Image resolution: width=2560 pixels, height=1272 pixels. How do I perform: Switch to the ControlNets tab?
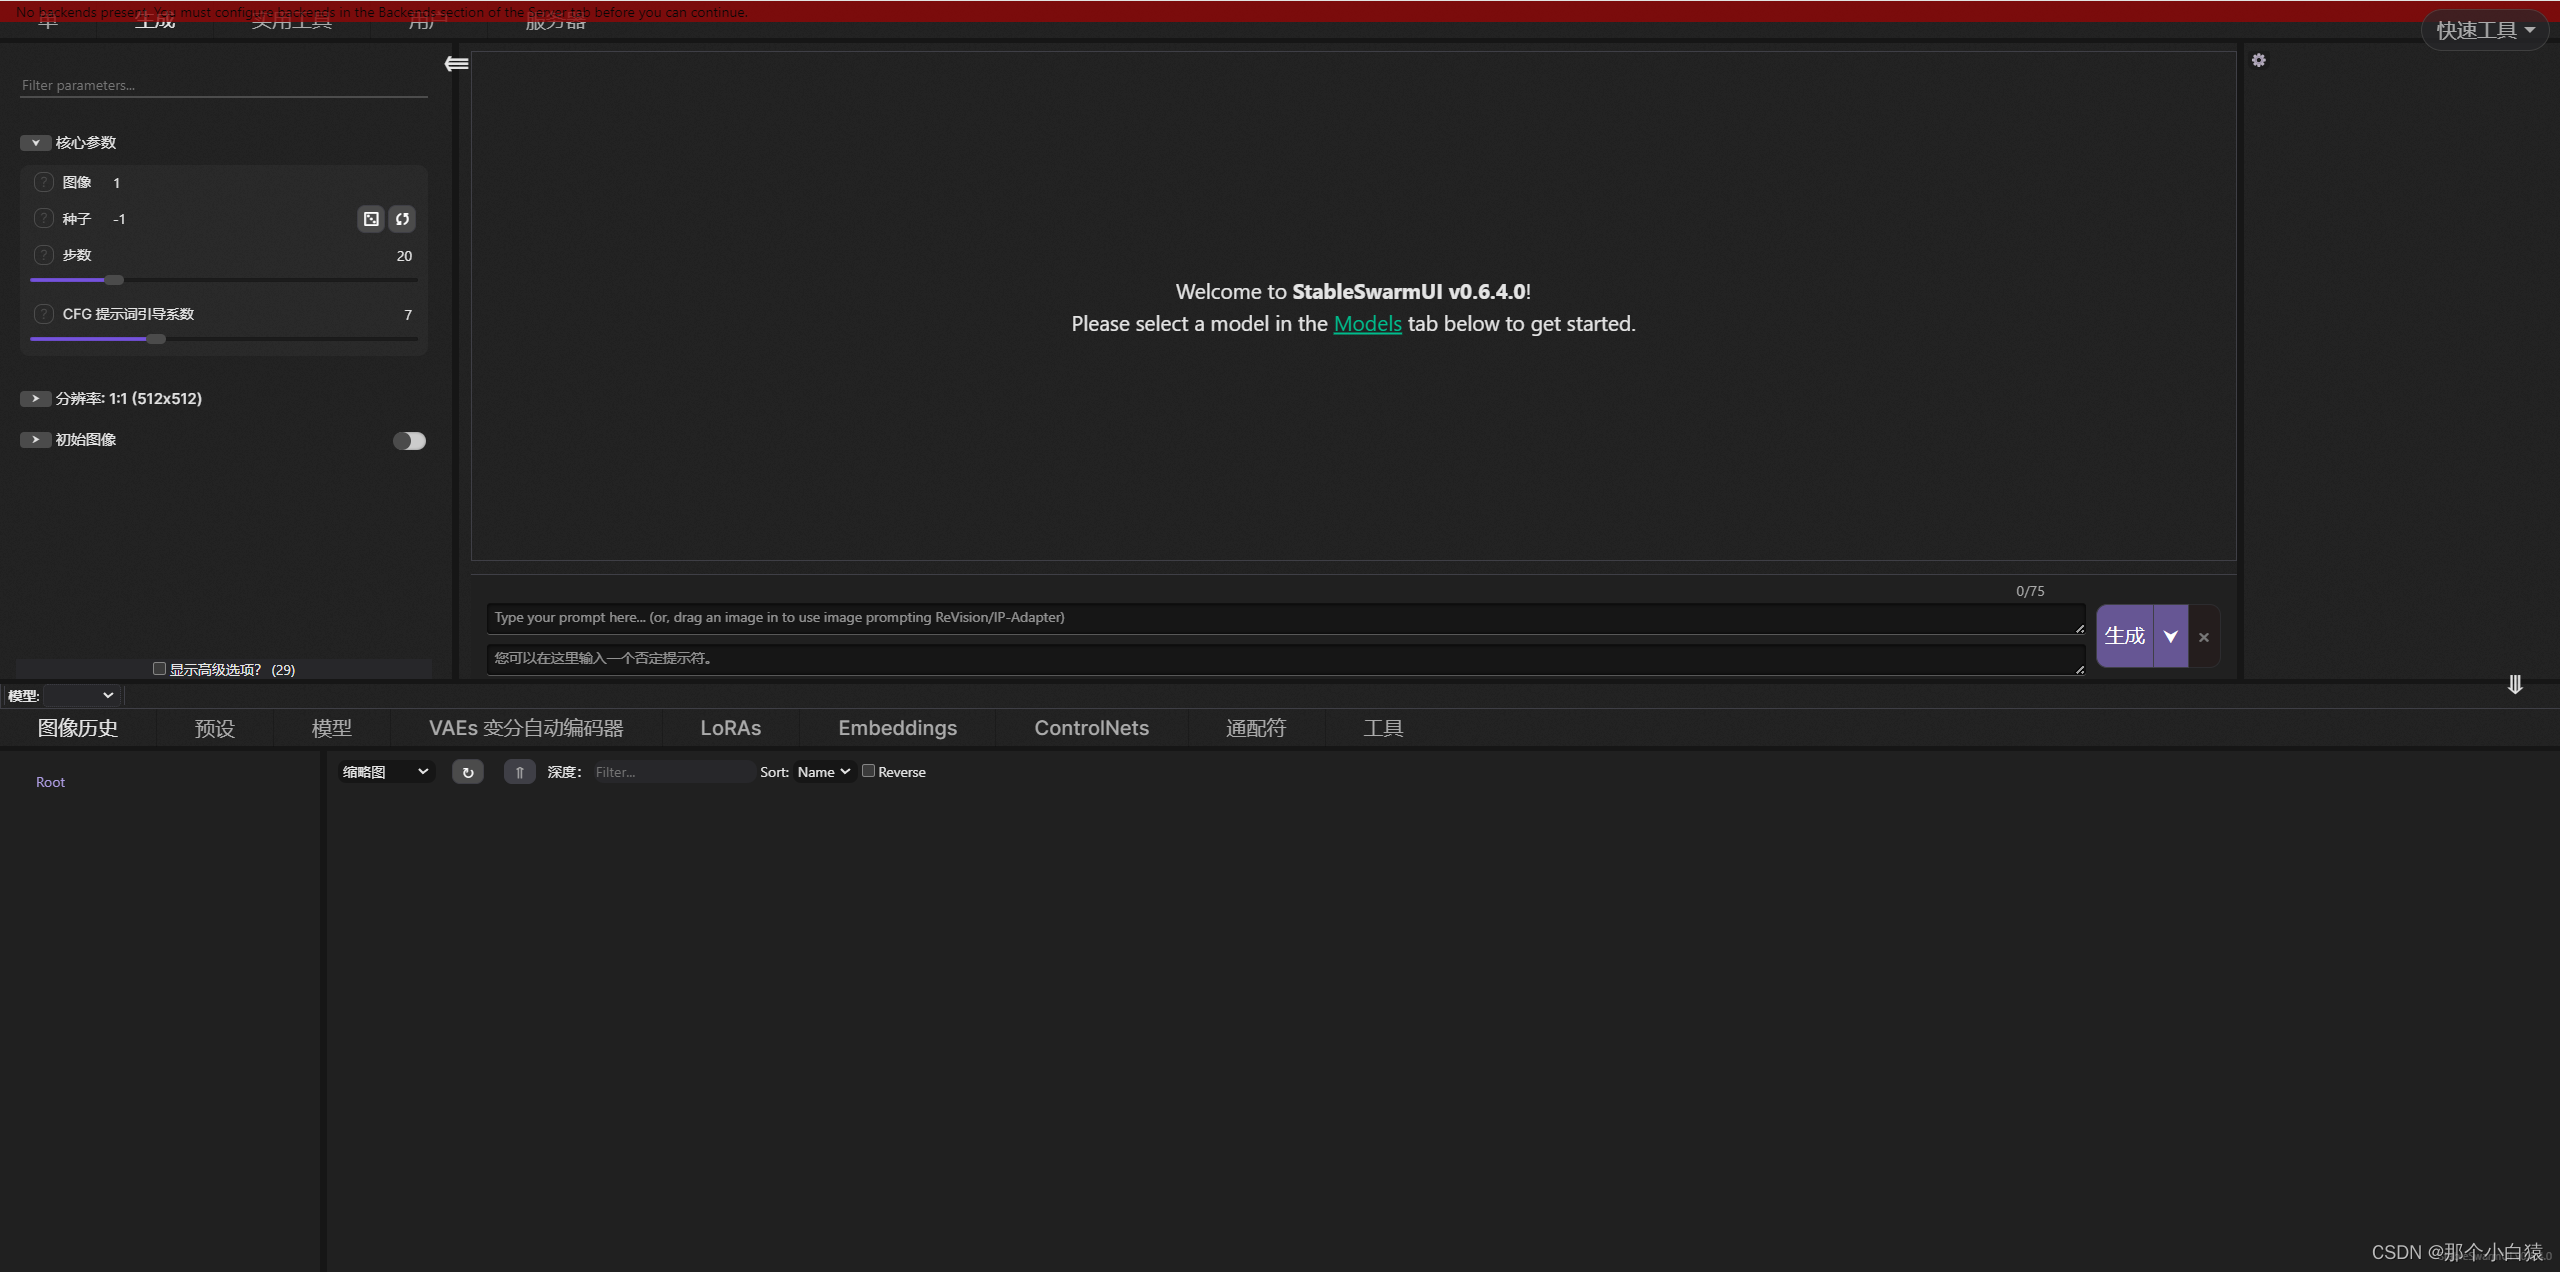pos(1091,728)
